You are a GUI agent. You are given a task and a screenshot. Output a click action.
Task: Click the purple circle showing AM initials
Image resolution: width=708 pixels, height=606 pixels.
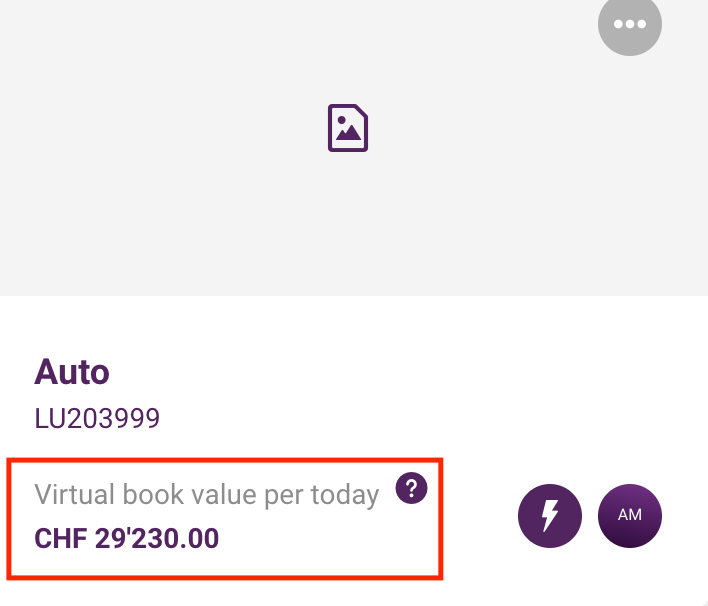pos(629,516)
